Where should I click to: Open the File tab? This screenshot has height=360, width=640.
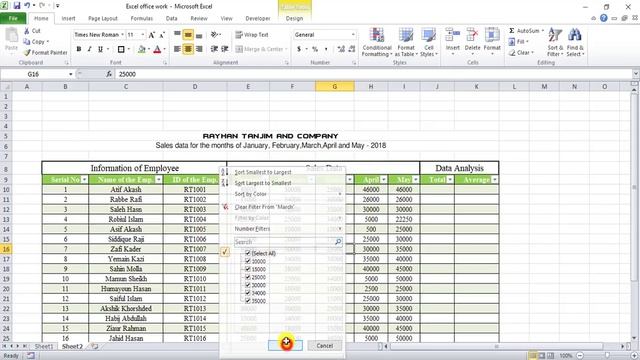(x=13, y=18)
